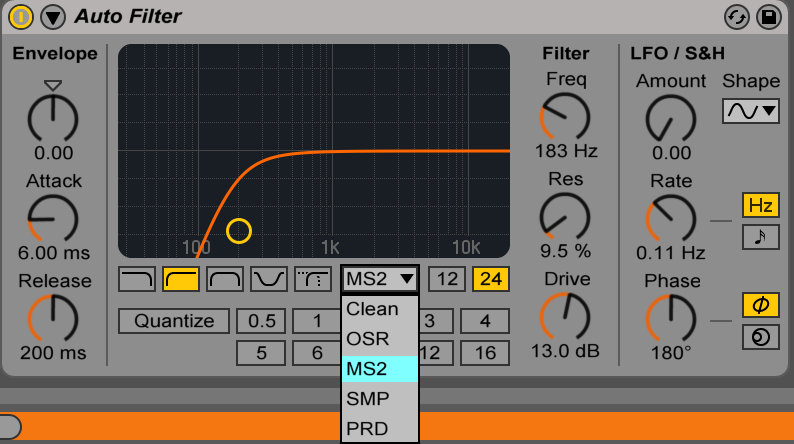This screenshot has width=794, height=444.
Task: Click the Auto Filter title bar text
Action: click(x=128, y=17)
